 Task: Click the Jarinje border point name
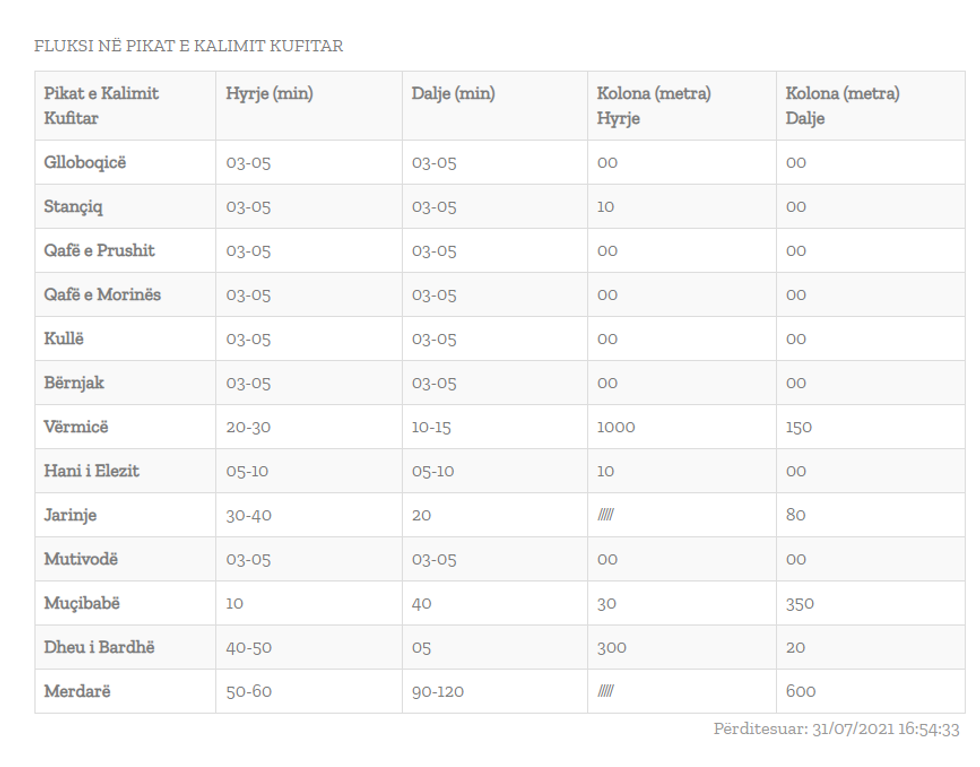pos(72,515)
